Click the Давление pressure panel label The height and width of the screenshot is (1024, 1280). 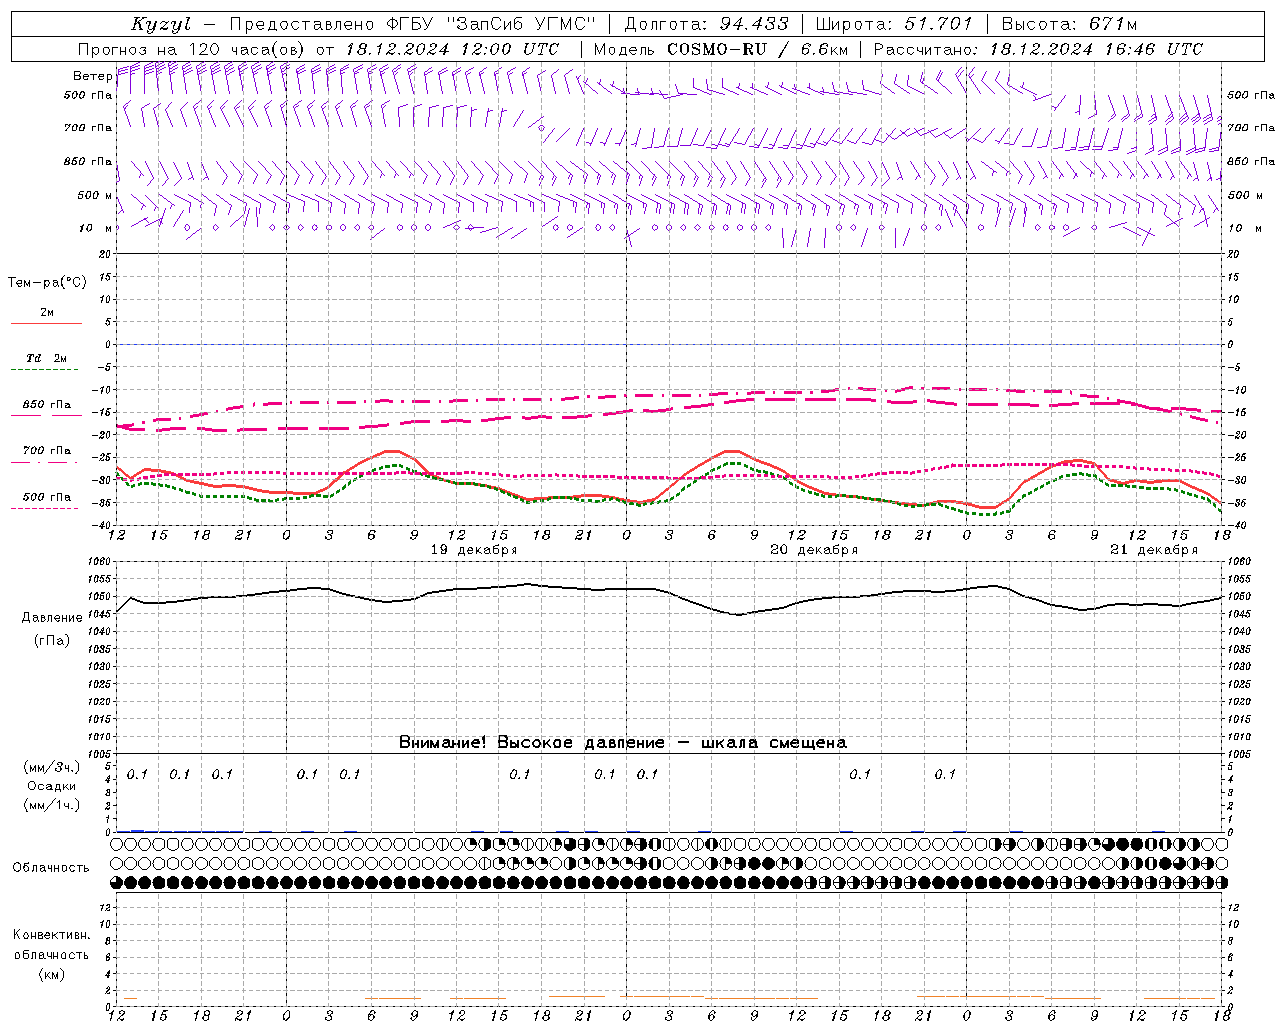point(52,618)
